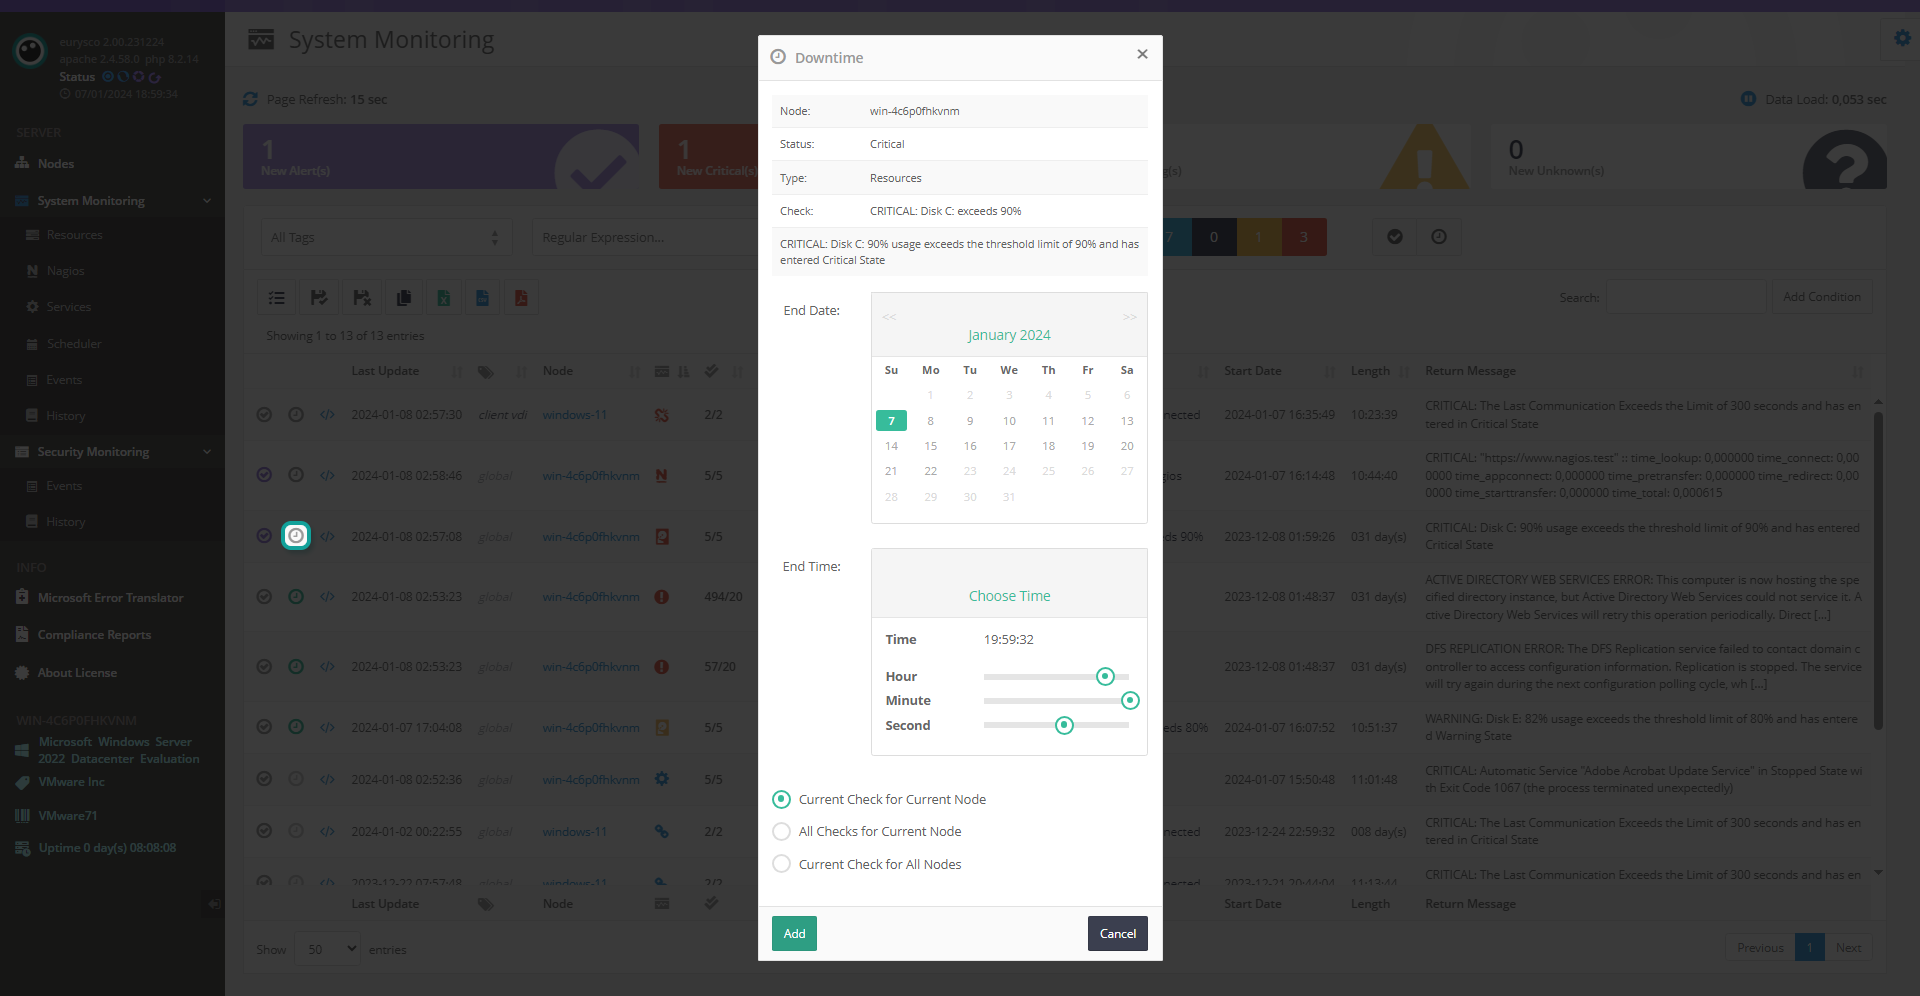Open Resources in the sidebar
Screen dimensions: 1920x996
tap(74, 235)
